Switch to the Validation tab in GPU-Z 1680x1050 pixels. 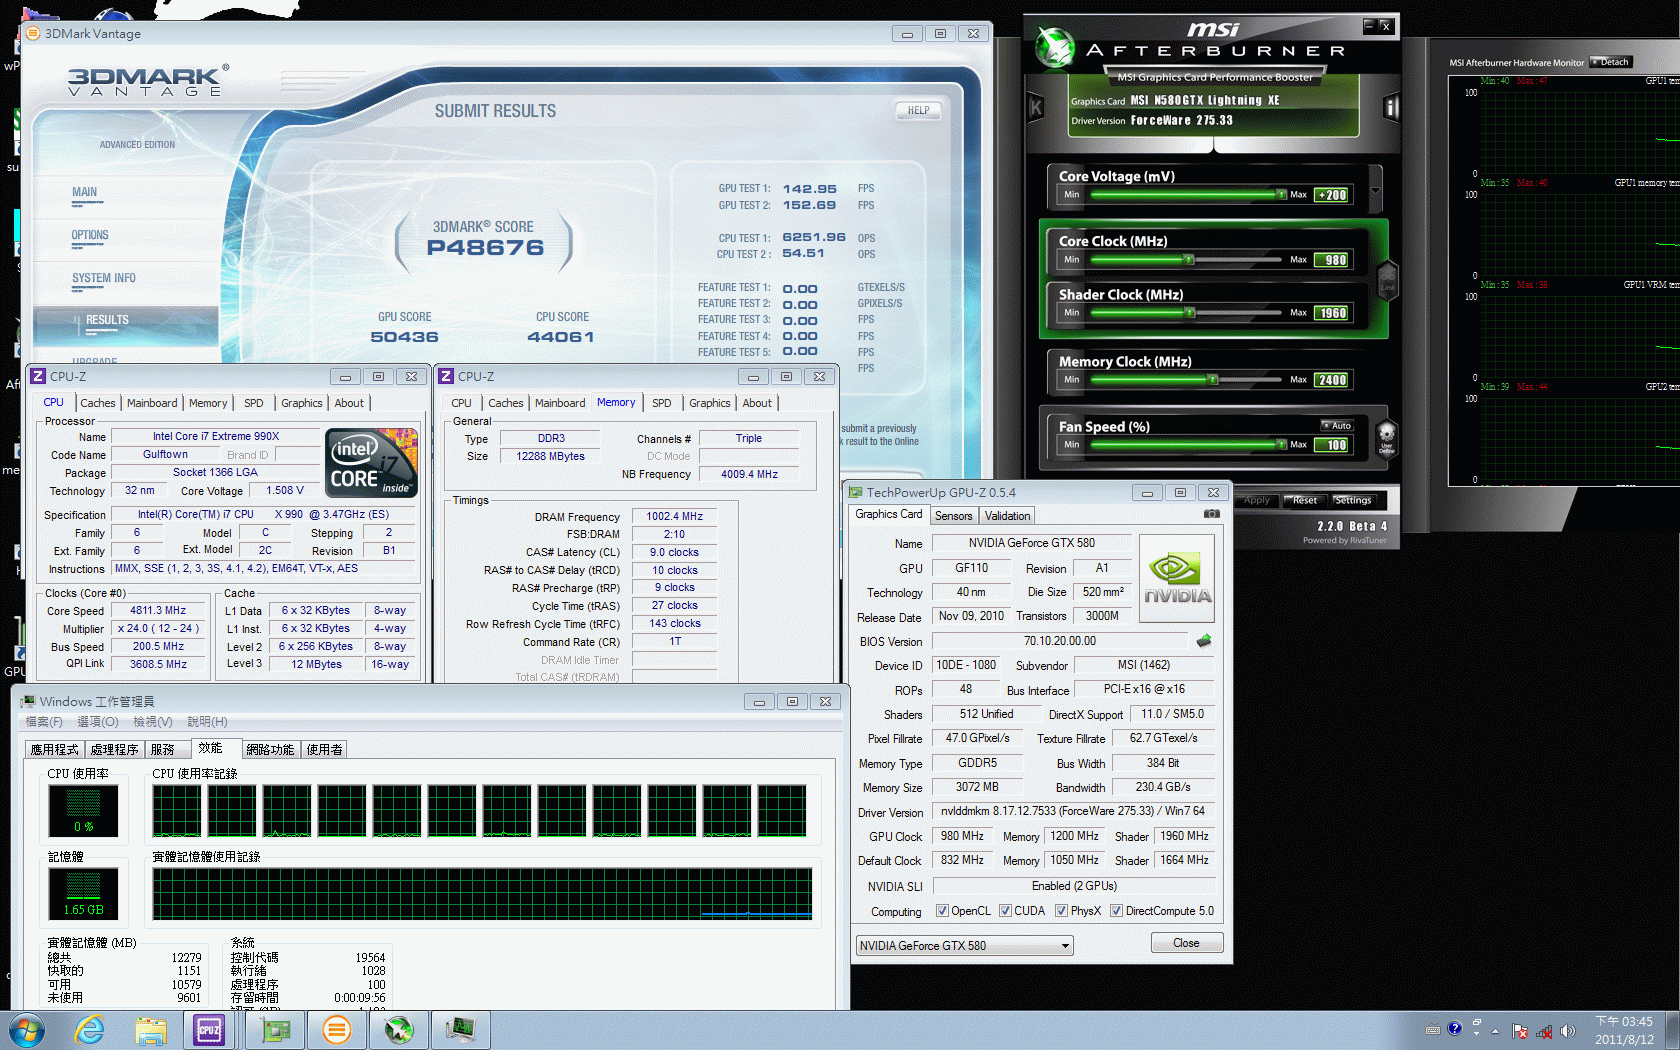point(1007,516)
